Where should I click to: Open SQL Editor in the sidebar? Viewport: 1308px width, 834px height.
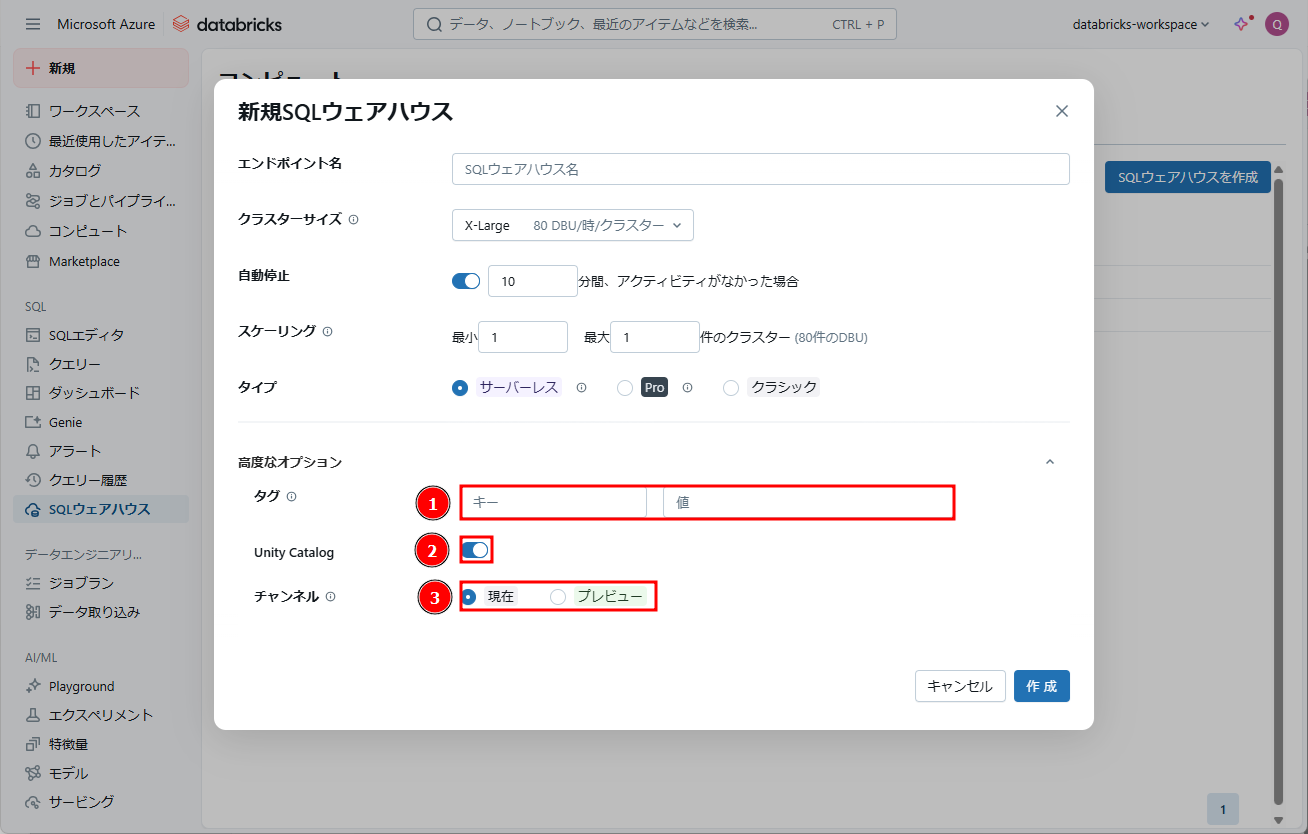pos(86,335)
